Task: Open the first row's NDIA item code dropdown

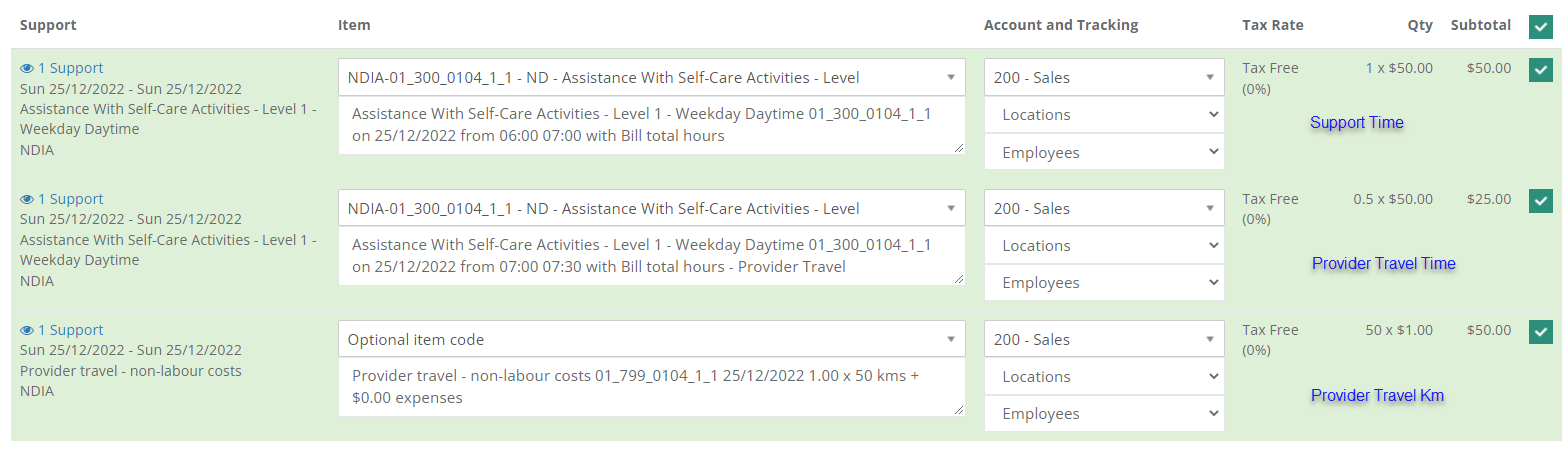Action: [651, 77]
